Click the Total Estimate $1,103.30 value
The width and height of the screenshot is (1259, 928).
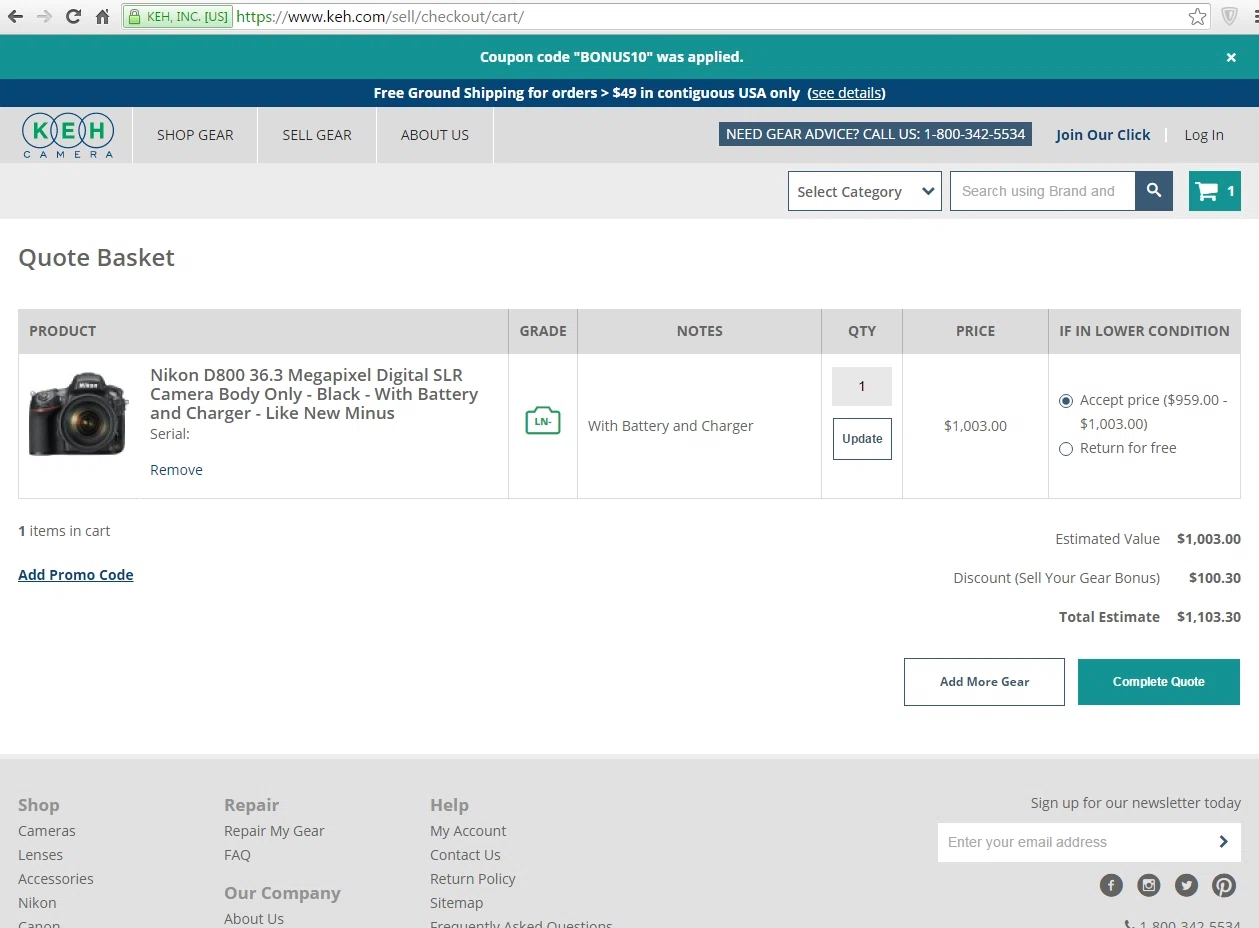(1209, 617)
